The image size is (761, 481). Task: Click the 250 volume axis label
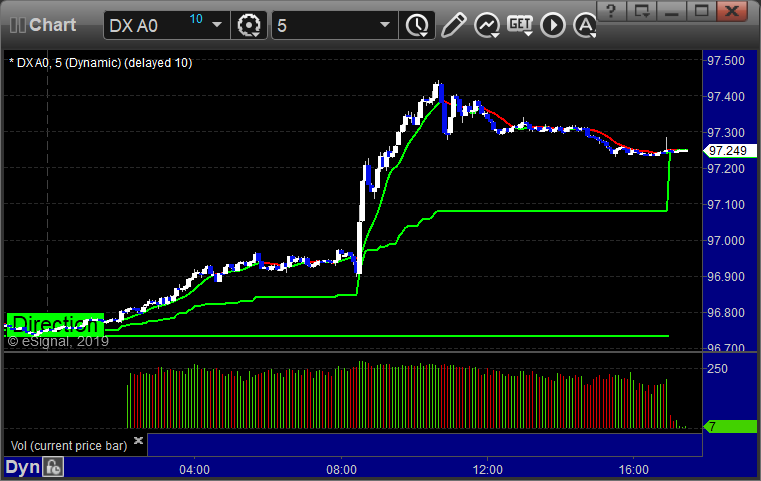tap(718, 369)
